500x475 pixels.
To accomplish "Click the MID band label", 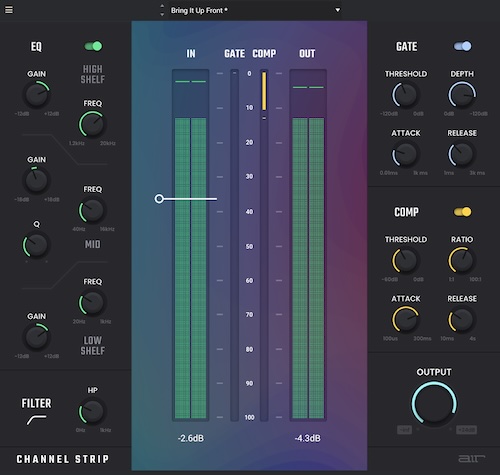I will pos(93,244).
